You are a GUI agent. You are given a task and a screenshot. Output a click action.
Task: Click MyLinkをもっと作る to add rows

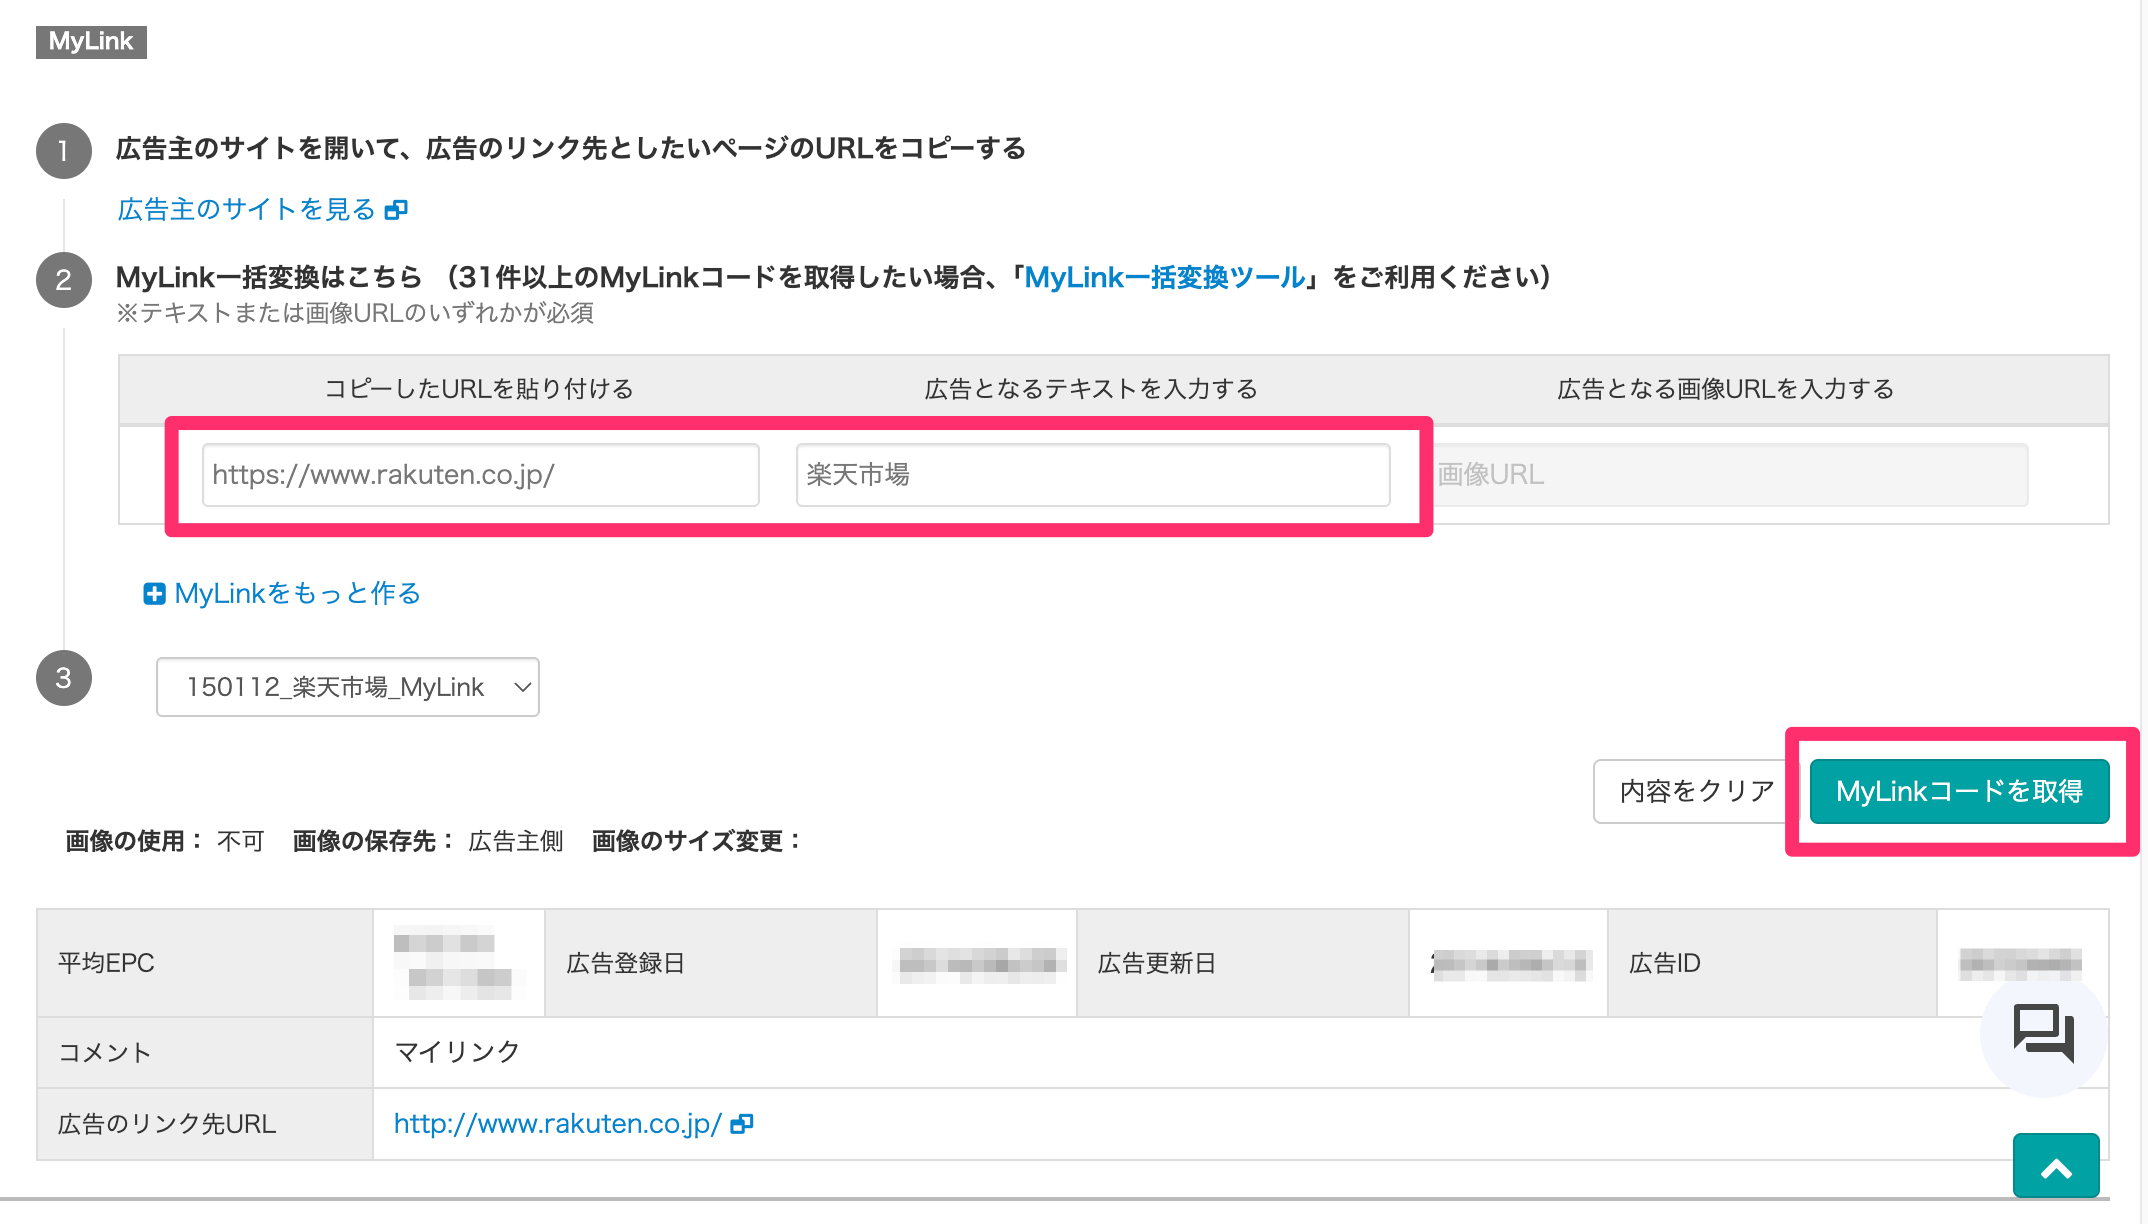pyautogui.click(x=297, y=593)
